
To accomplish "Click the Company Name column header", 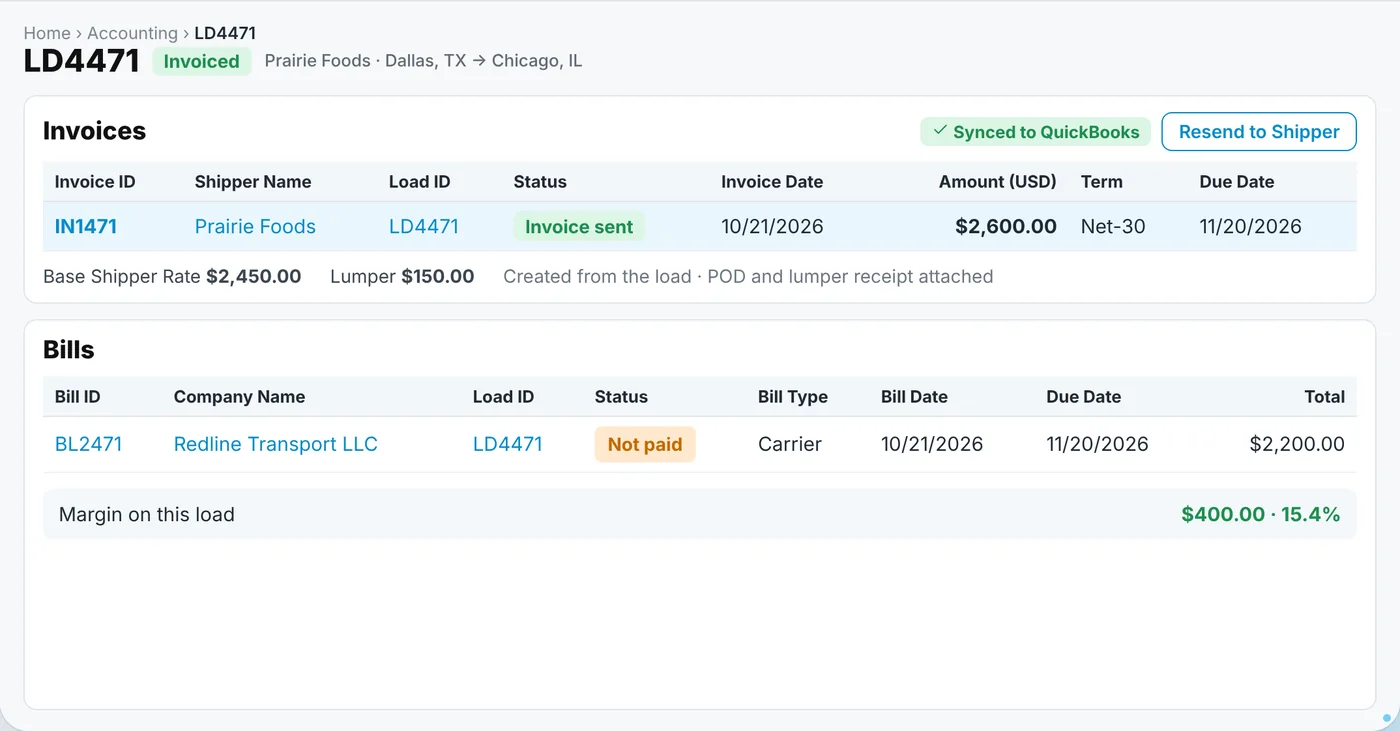I will (239, 397).
